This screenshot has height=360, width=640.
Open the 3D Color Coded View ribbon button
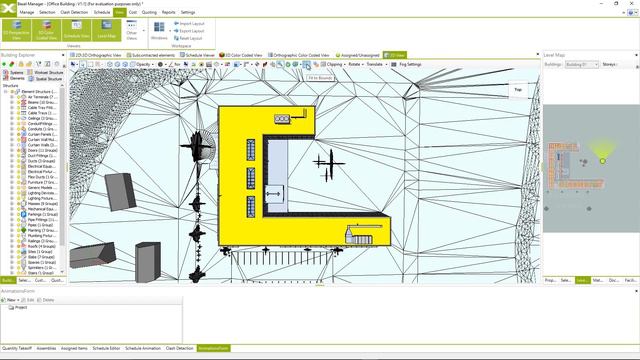pos(46,30)
